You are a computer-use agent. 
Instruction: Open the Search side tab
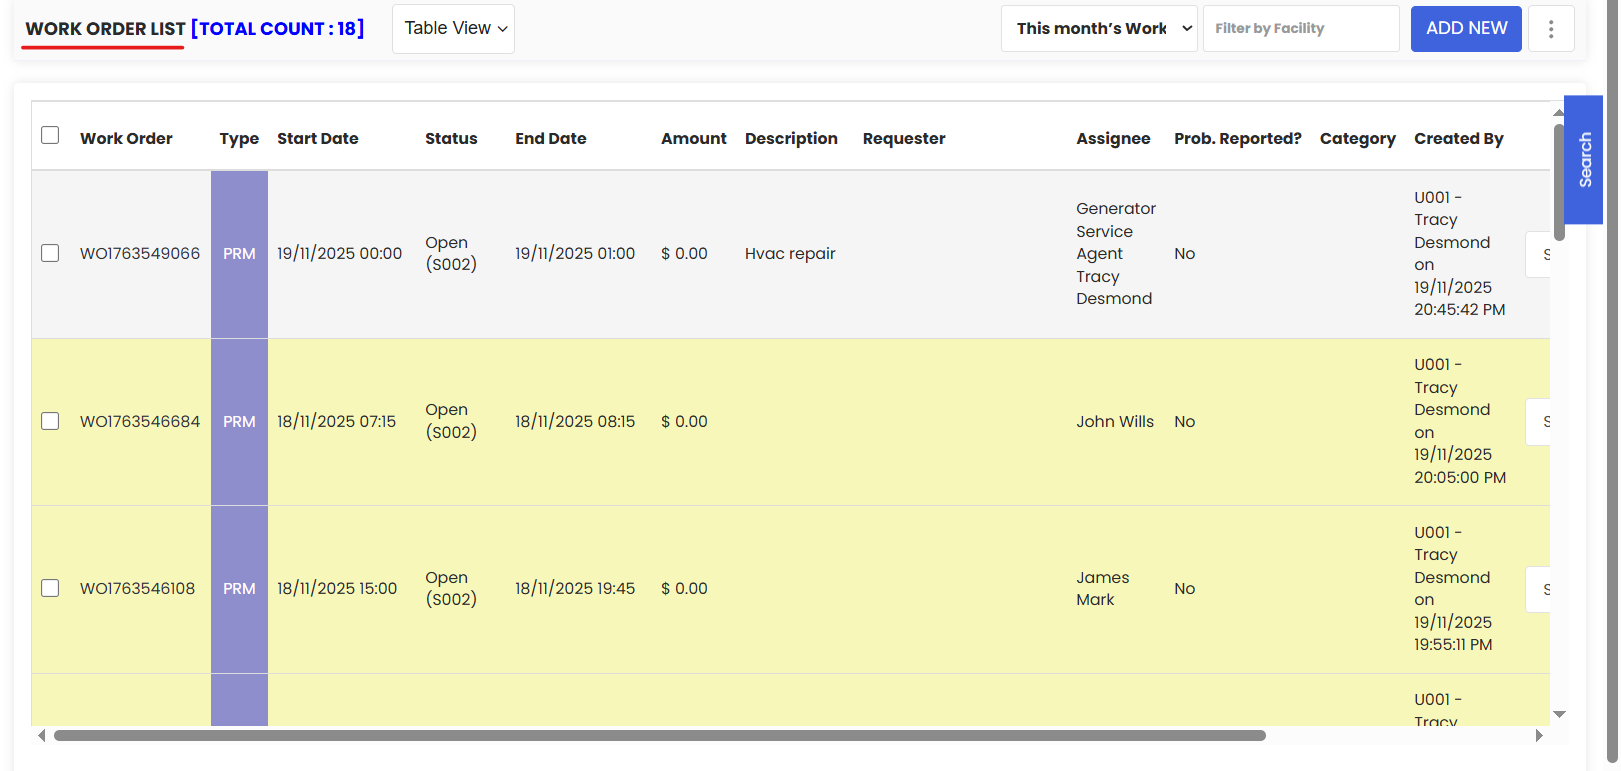(x=1584, y=160)
